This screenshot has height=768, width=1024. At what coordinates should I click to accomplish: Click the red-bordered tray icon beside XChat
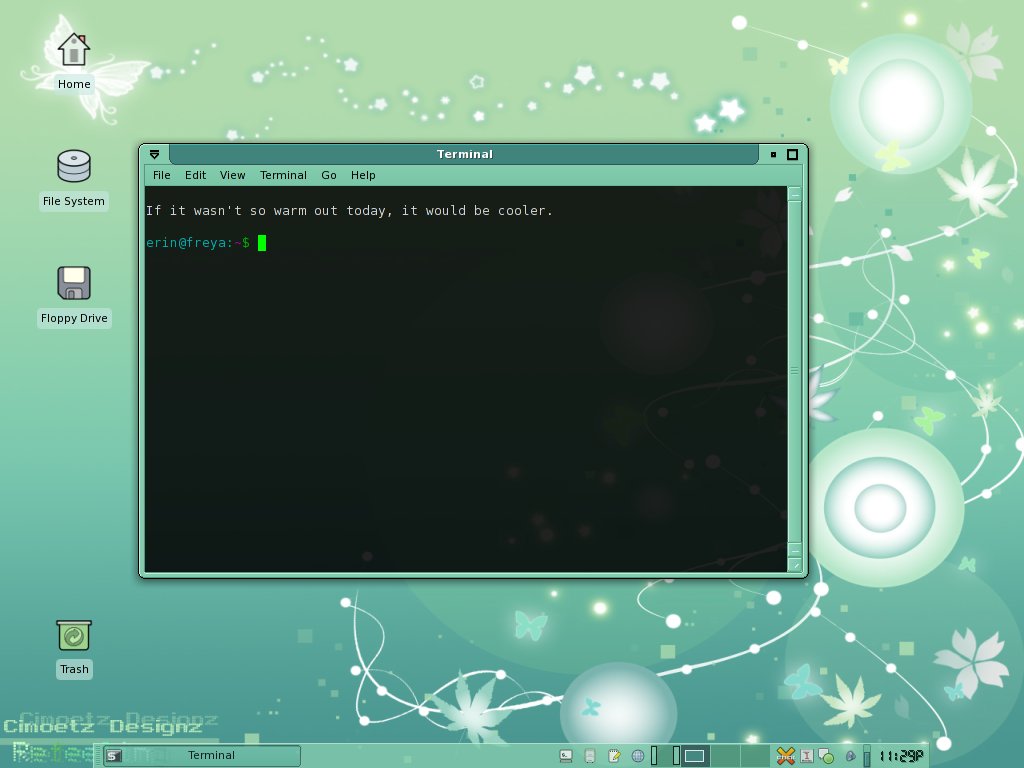click(807, 756)
